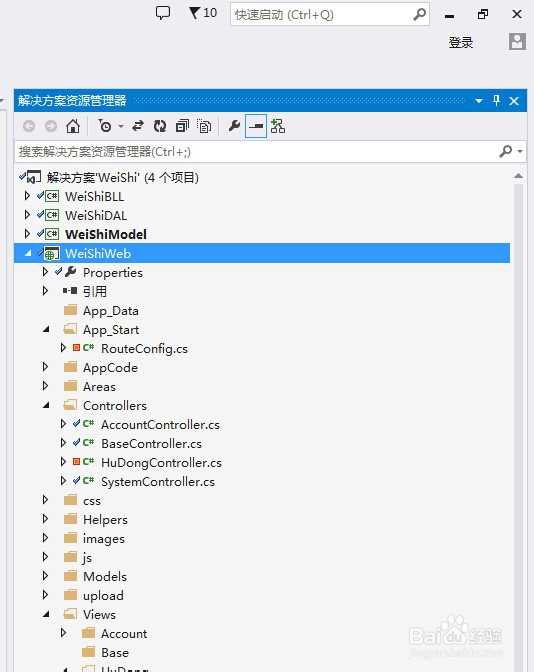Open the filter dropdown arrow beside clock icon
Image resolution: width=534 pixels, height=672 pixels.
click(121, 126)
